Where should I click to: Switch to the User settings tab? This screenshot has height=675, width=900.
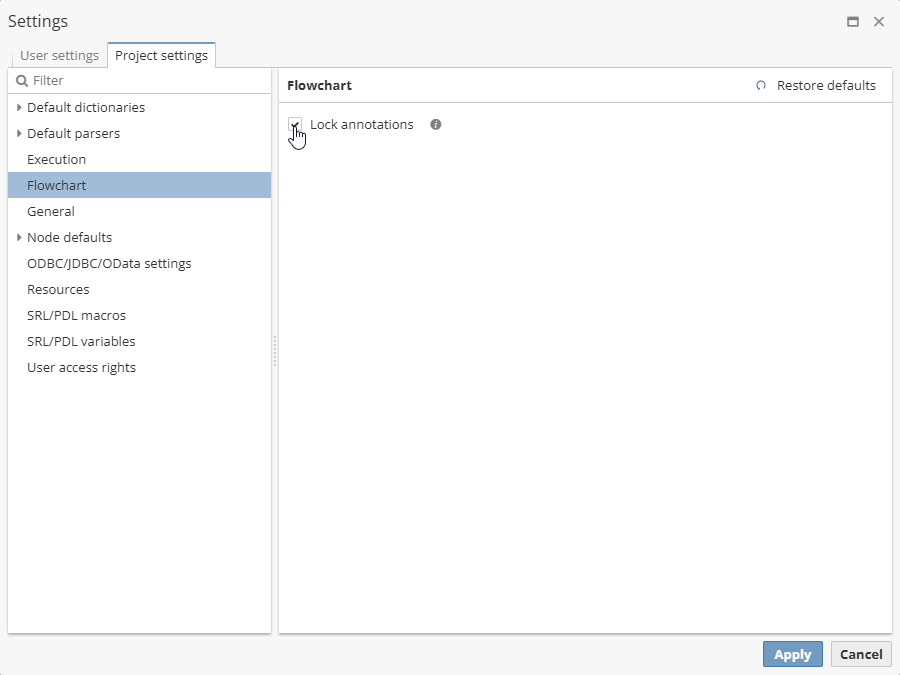click(59, 56)
